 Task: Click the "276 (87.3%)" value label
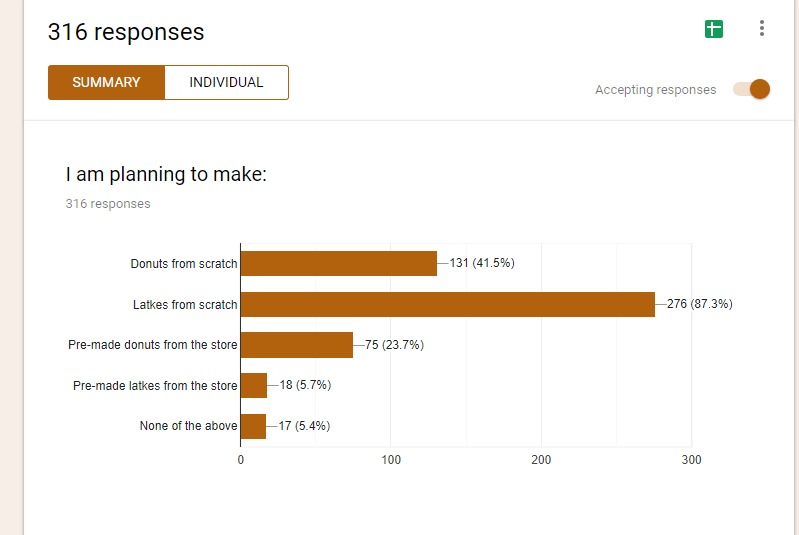699,304
